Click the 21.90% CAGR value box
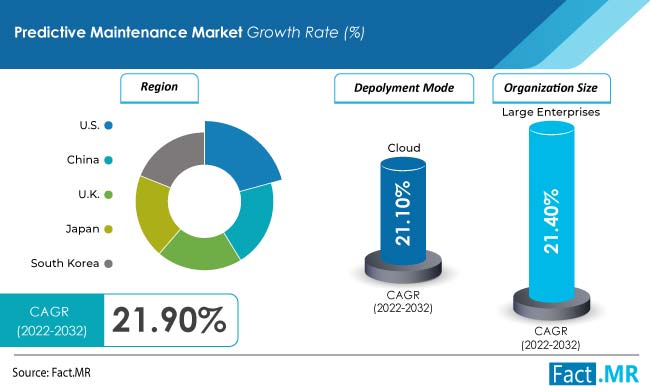 click(171, 320)
